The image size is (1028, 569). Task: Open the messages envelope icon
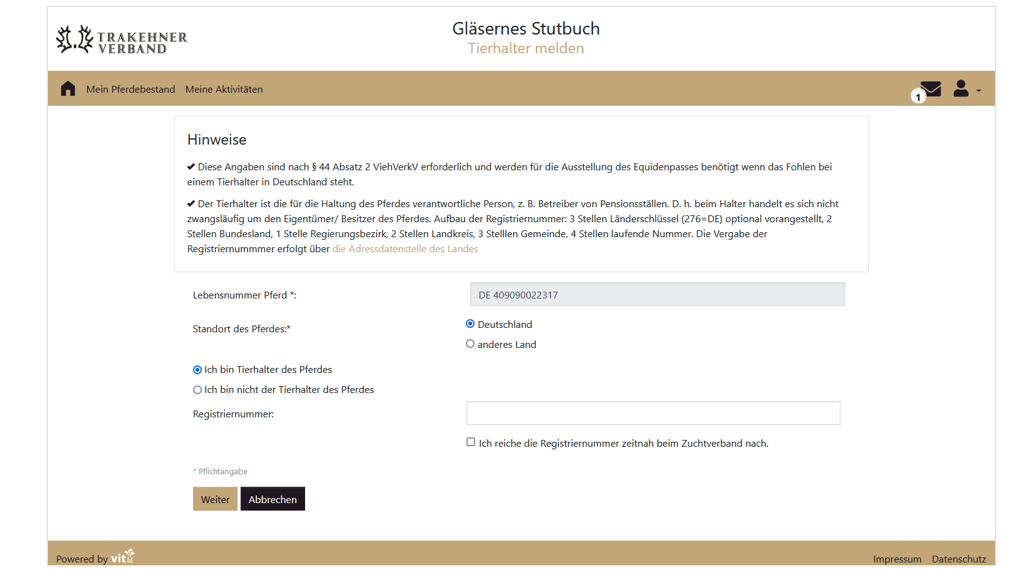pos(931,88)
